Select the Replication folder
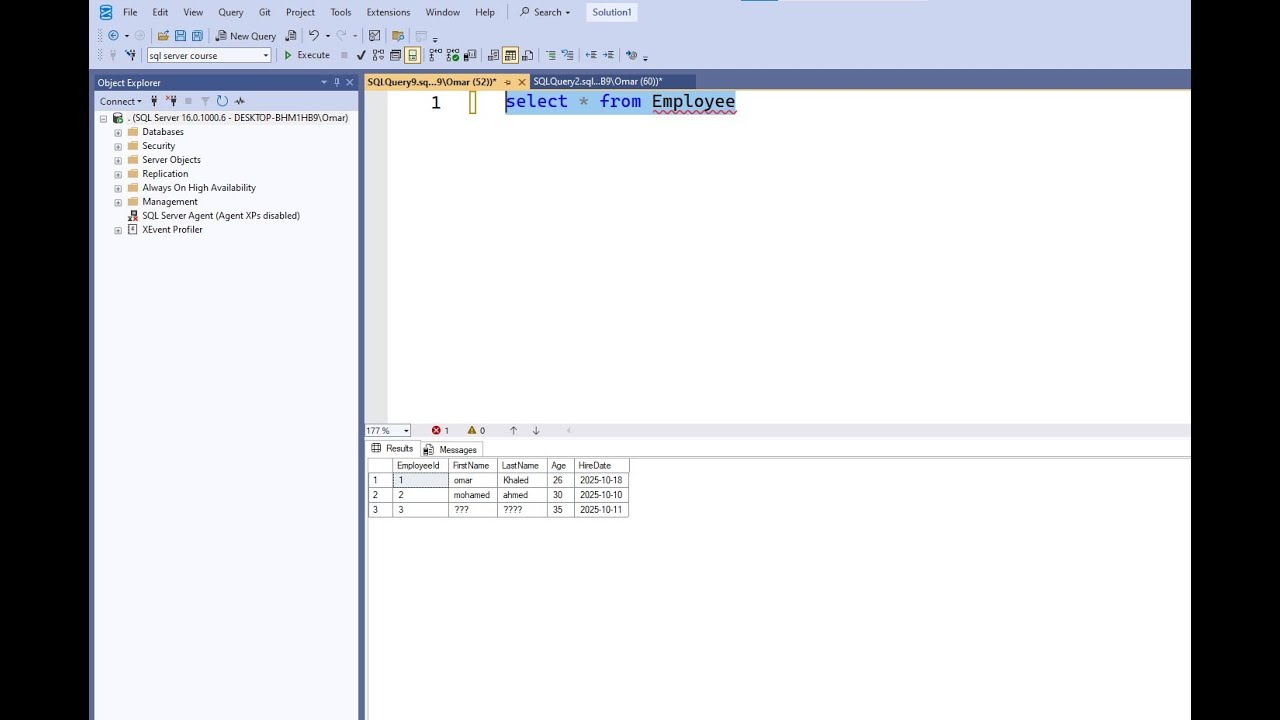Screen dimensions: 1280x720 pyautogui.click(x=165, y=174)
